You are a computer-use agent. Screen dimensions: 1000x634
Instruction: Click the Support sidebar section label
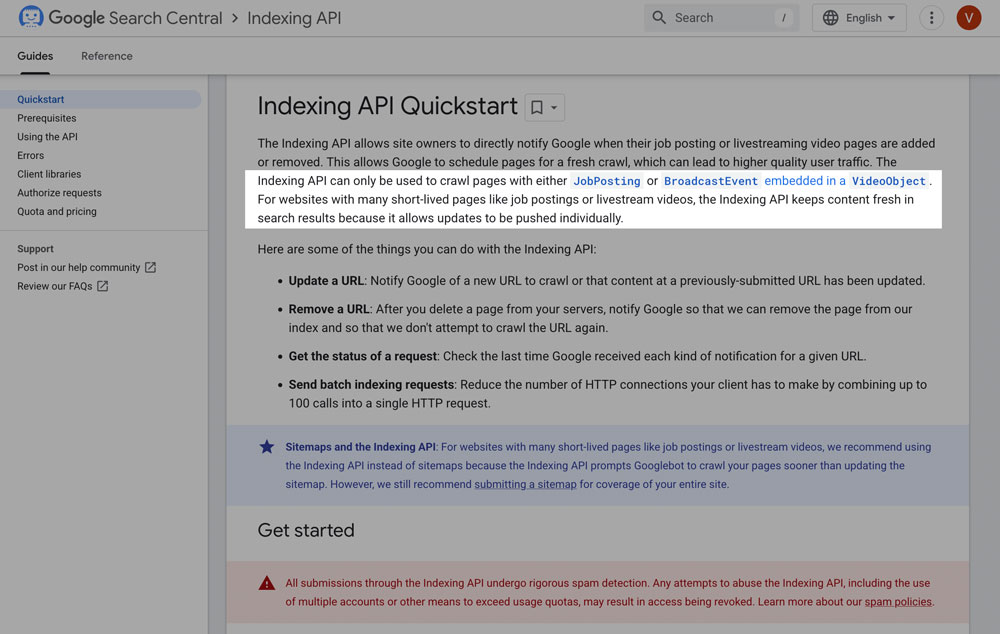click(35, 249)
